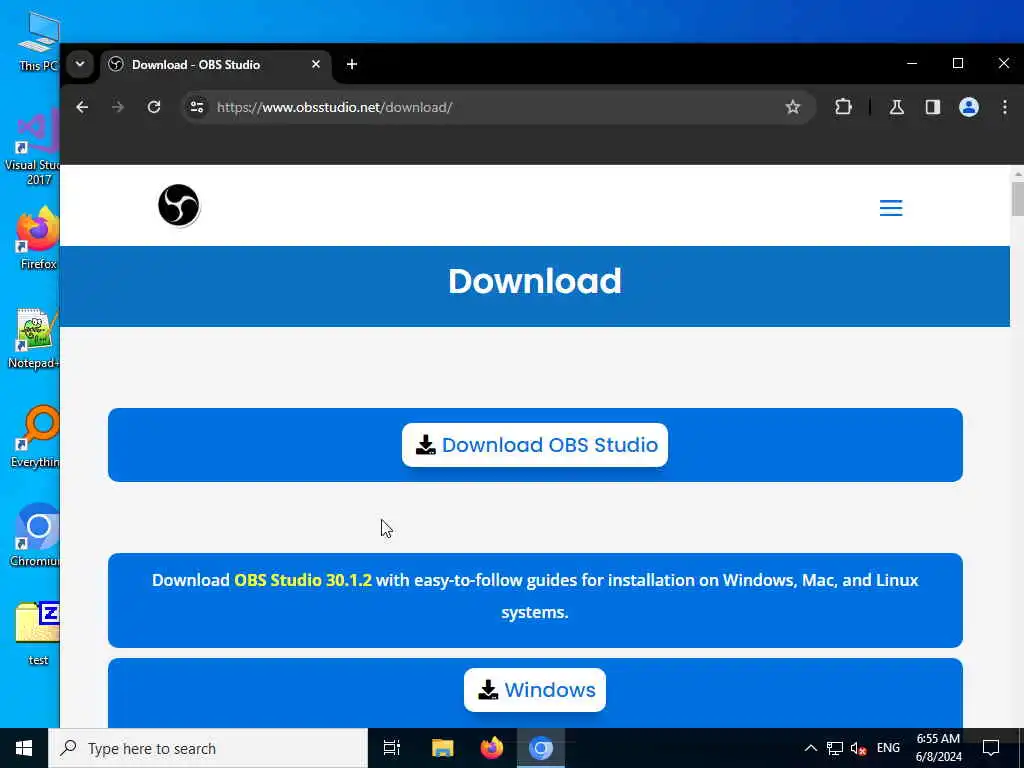Click the Chromium taskbar icon

[541, 748]
